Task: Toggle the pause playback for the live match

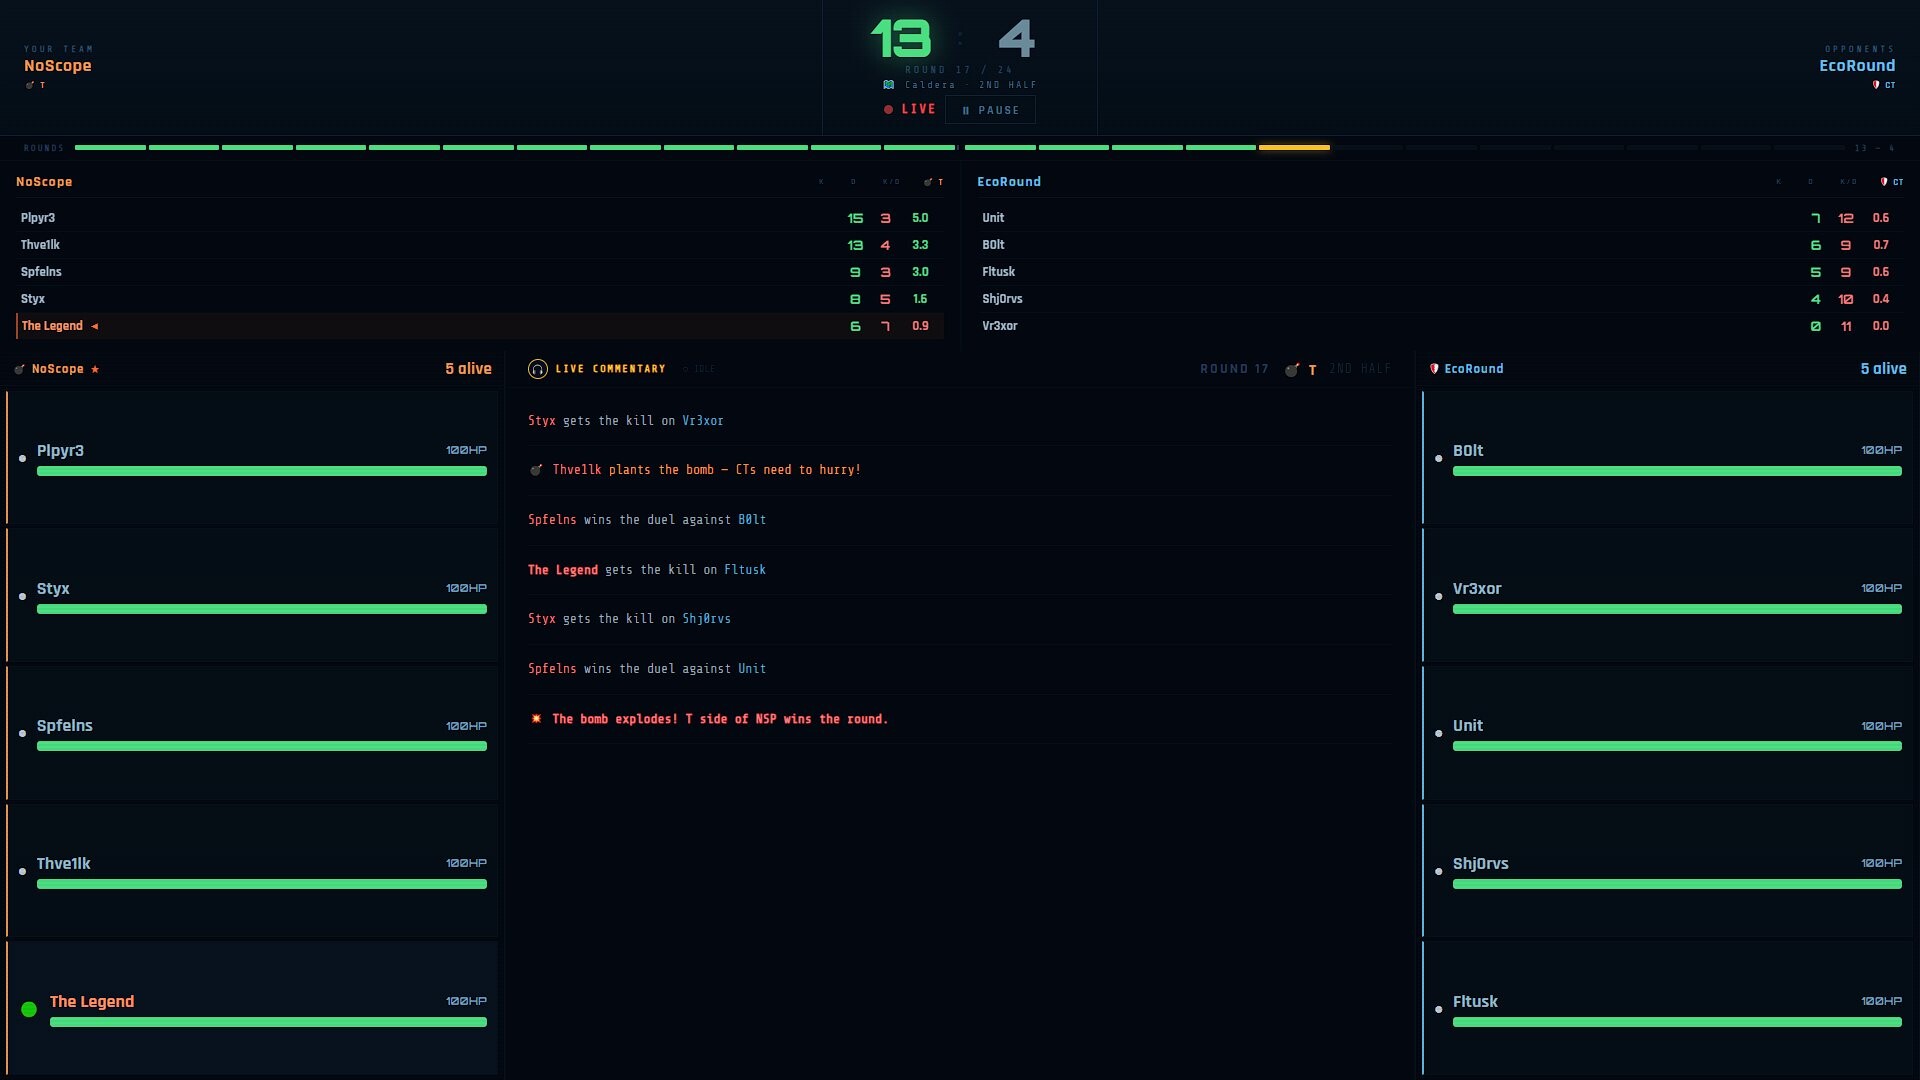Action: click(x=989, y=110)
